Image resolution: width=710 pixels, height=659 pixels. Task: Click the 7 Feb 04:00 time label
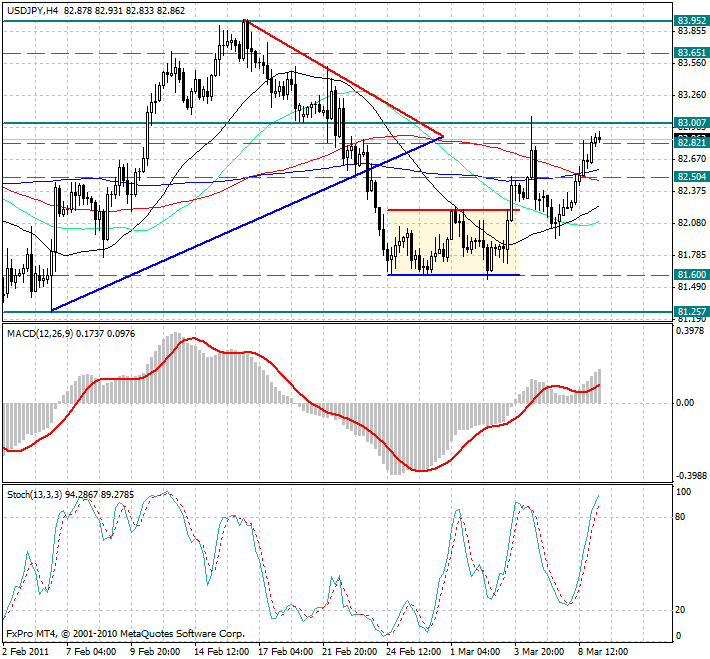point(91,652)
